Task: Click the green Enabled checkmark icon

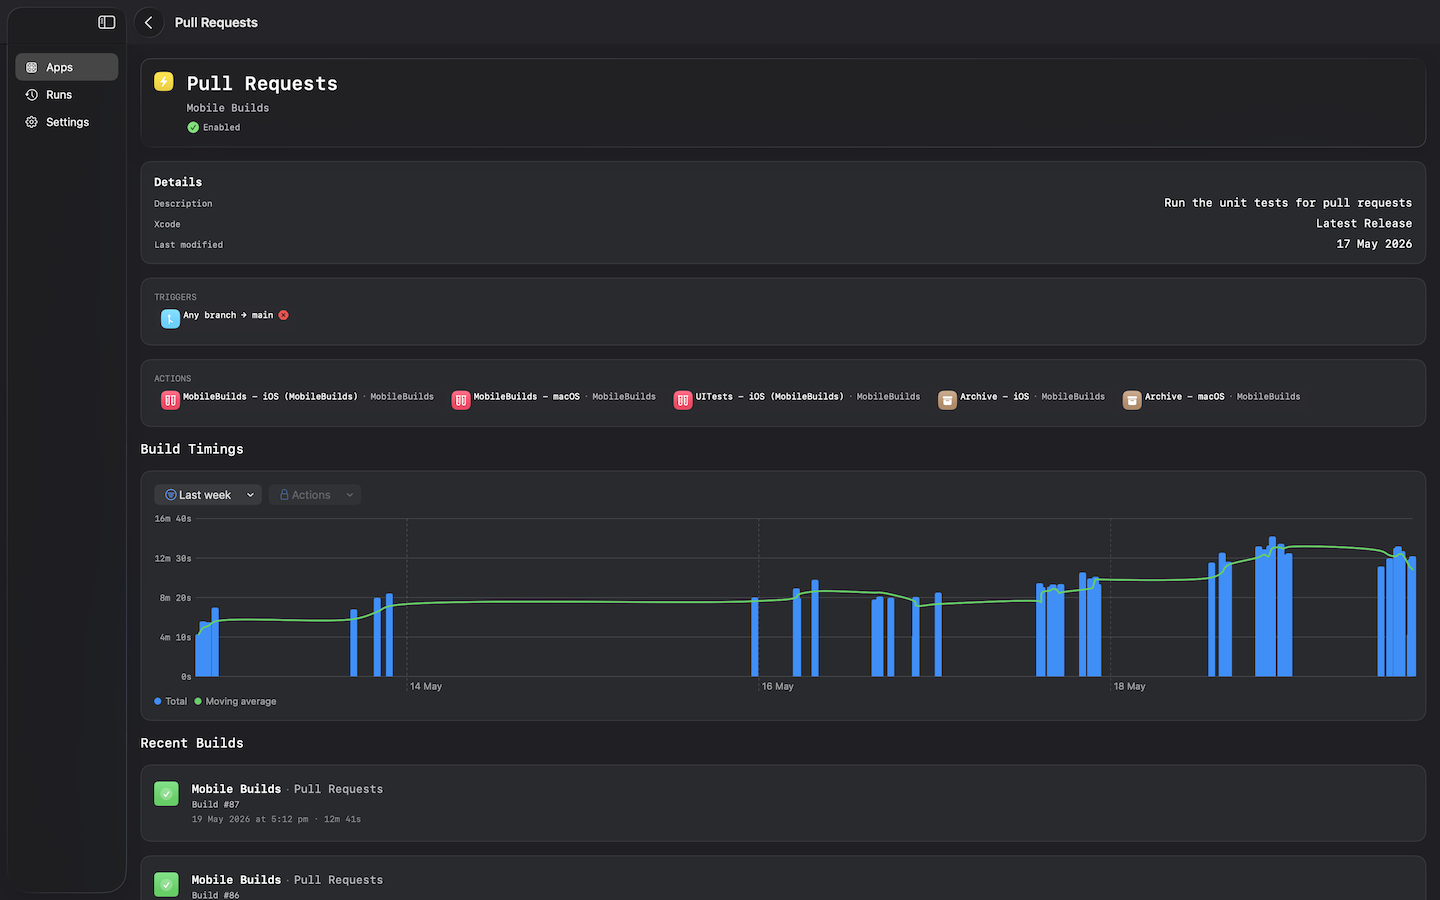Action: [x=193, y=127]
